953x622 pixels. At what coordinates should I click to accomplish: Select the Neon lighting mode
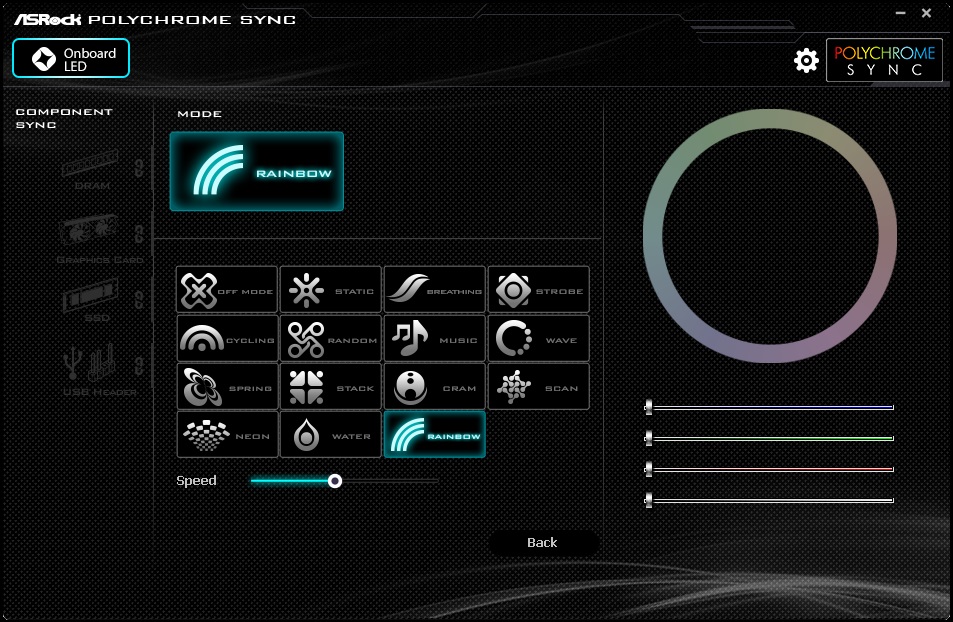tap(227, 434)
